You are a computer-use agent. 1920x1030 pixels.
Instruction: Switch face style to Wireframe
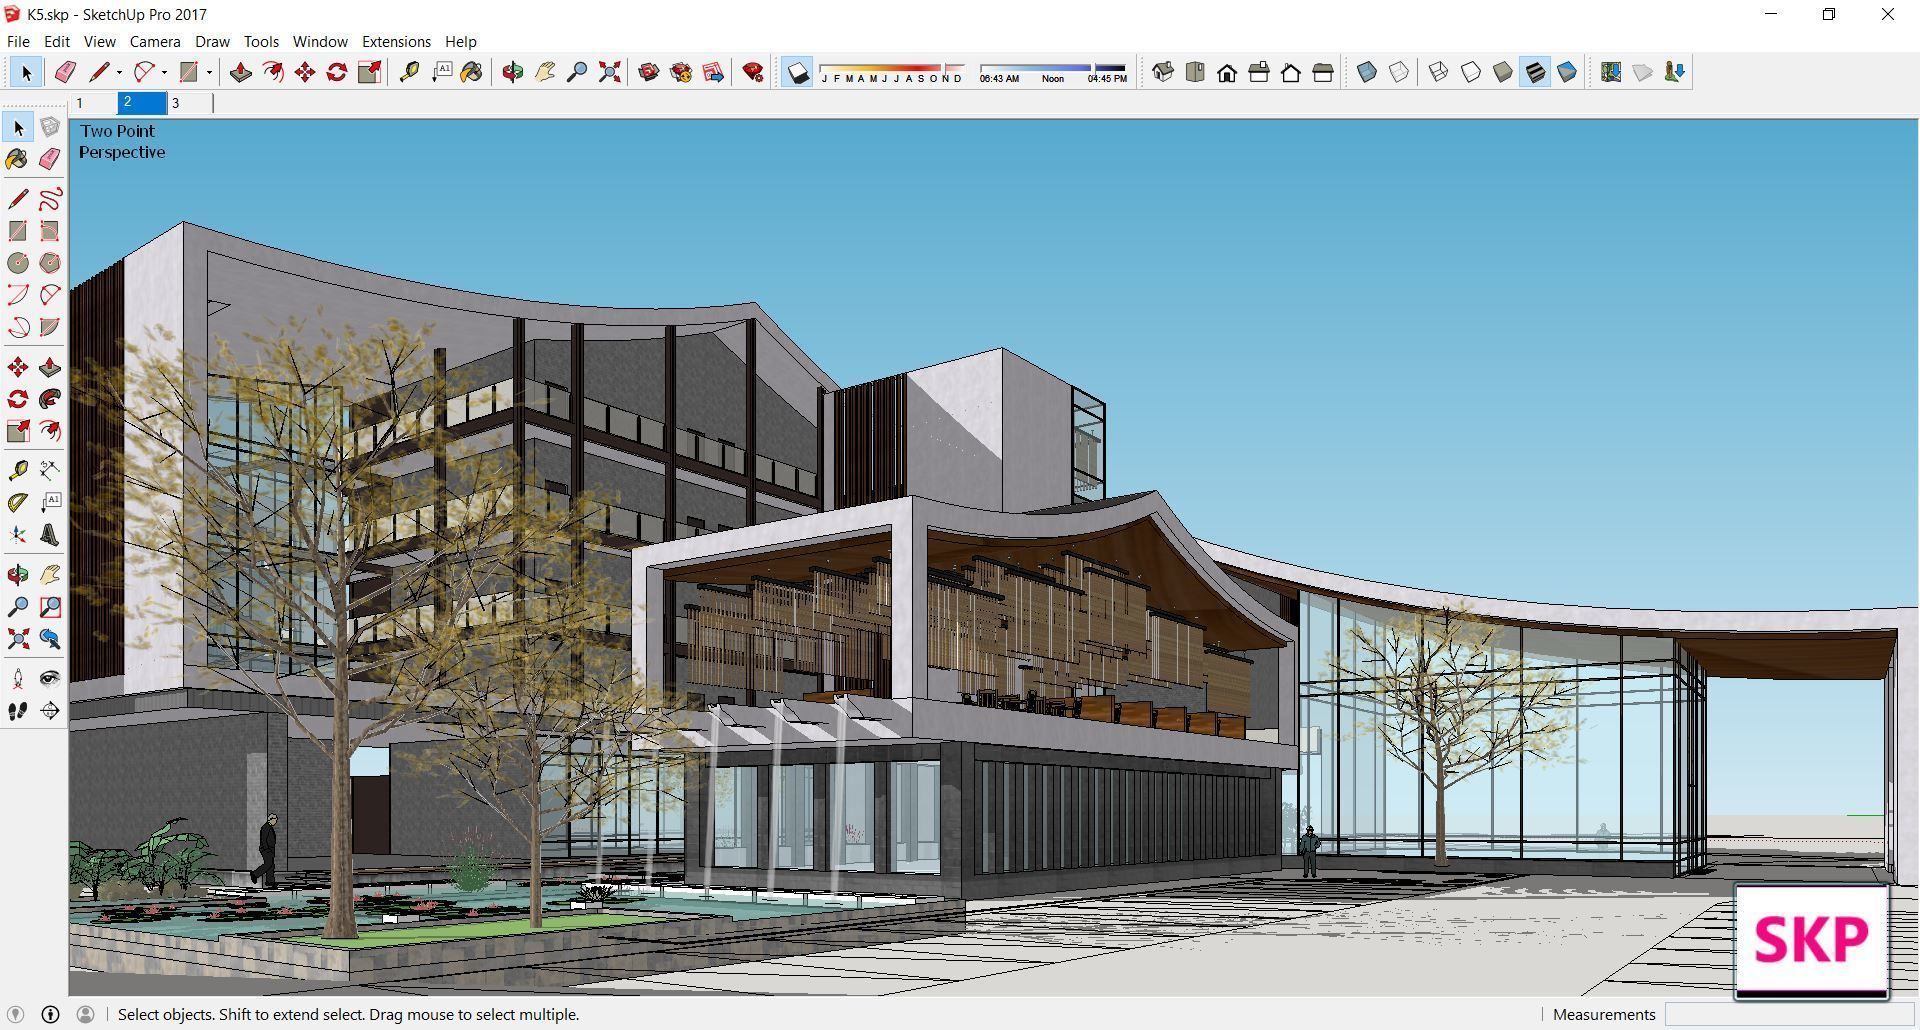[1438, 72]
